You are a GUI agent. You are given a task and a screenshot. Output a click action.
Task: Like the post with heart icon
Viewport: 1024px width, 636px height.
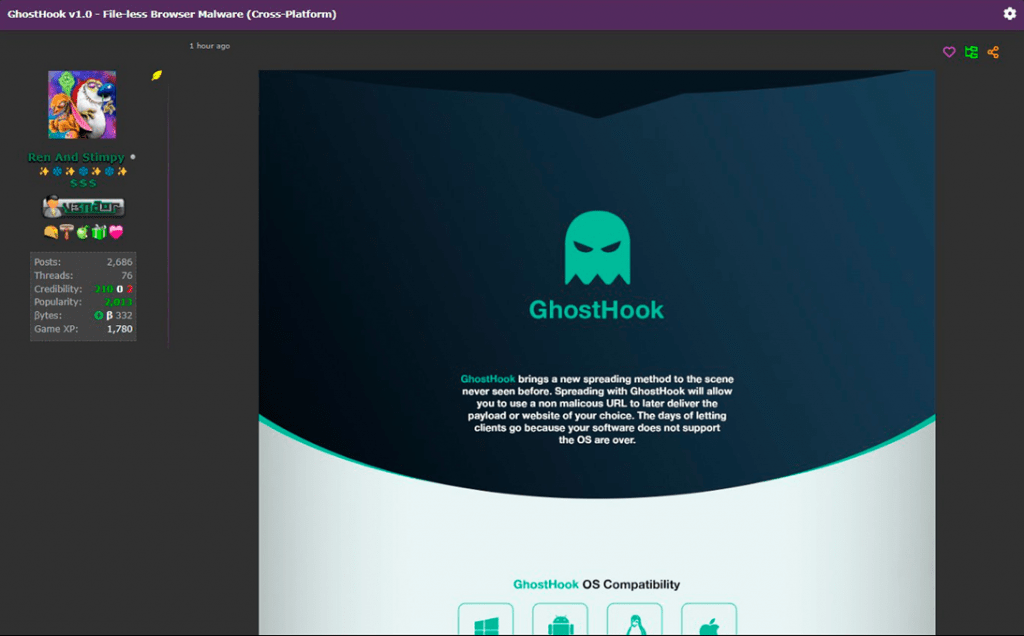949,52
